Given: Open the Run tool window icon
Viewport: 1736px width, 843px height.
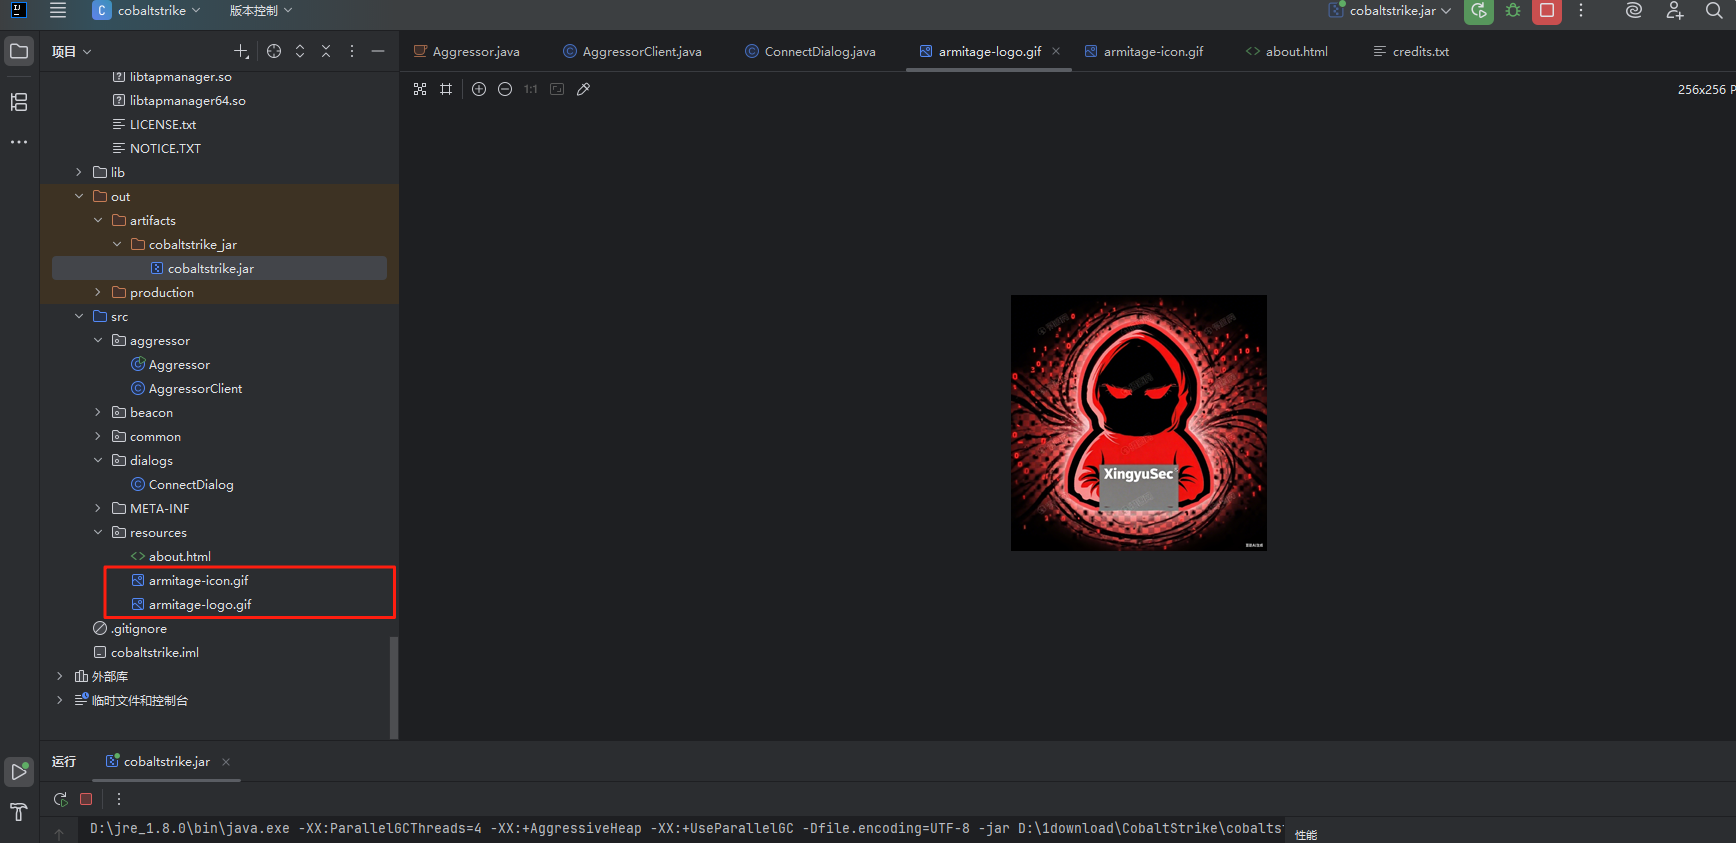Looking at the screenshot, I should pos(19,771).
